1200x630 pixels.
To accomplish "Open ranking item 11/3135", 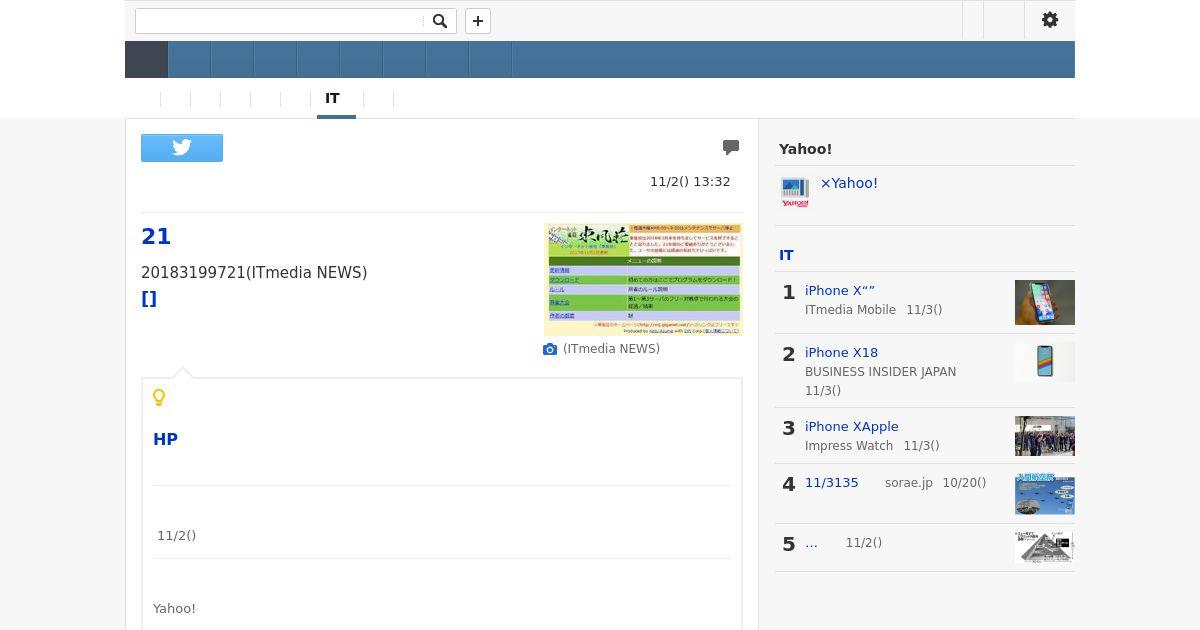I will pyautogui.click(x=832, y=482).
